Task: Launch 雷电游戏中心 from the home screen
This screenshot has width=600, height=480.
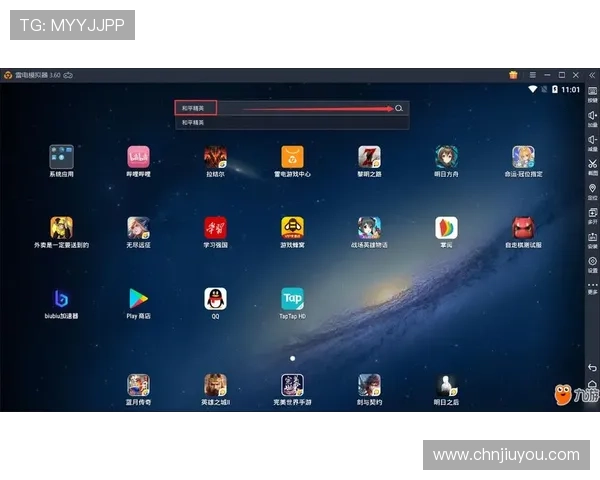Action: [292, 157]
